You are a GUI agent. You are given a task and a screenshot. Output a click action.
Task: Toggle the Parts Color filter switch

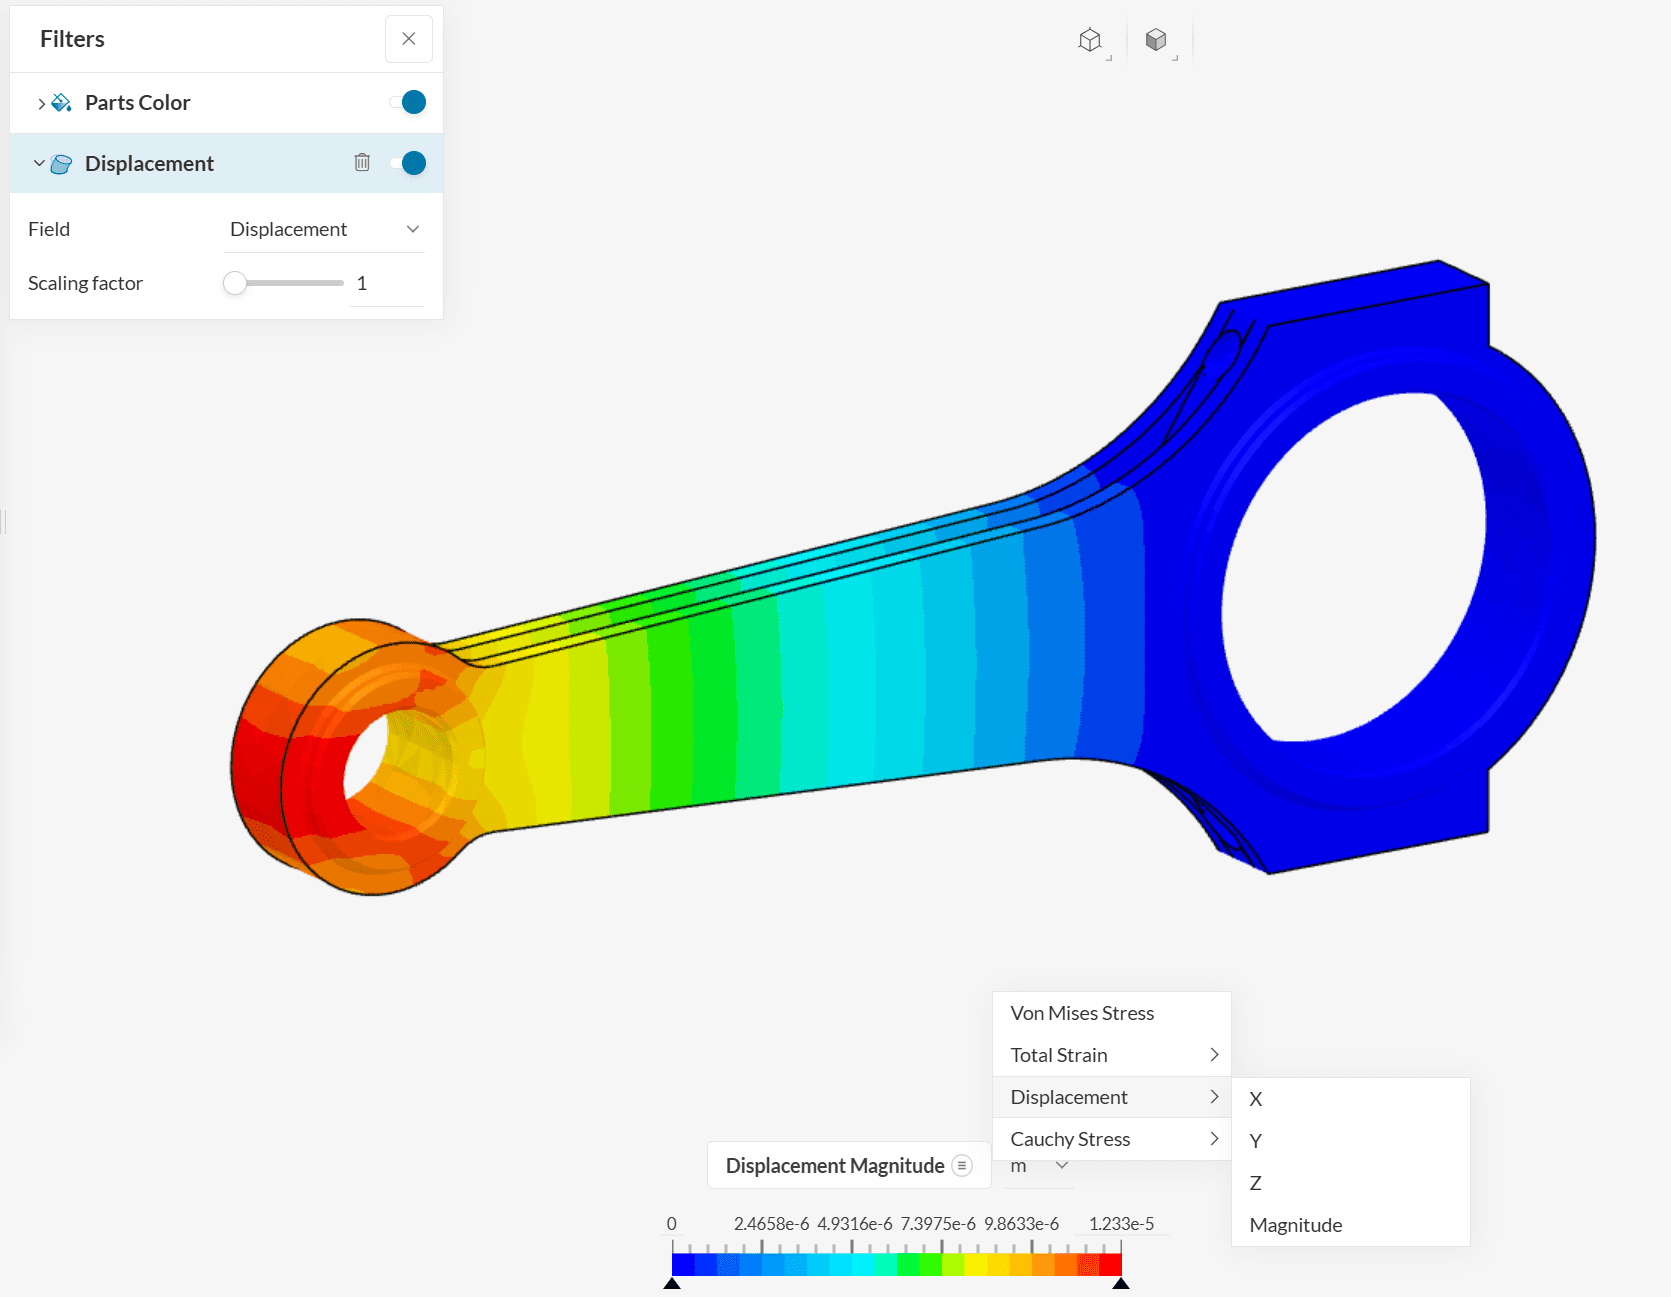click(x=410, y=102)
